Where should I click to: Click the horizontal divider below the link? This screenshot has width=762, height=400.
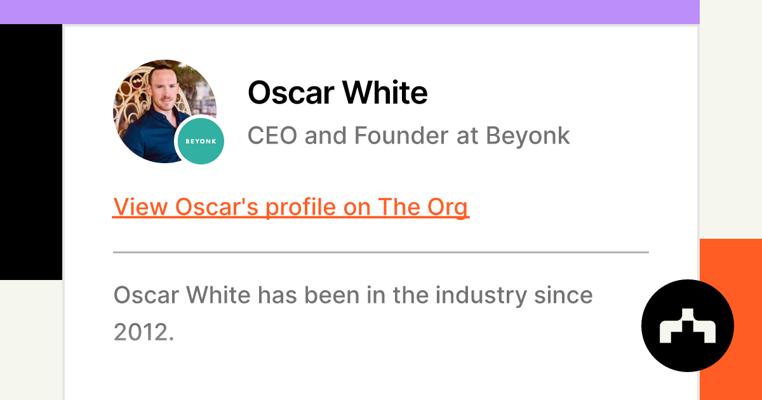coord(380,252)
